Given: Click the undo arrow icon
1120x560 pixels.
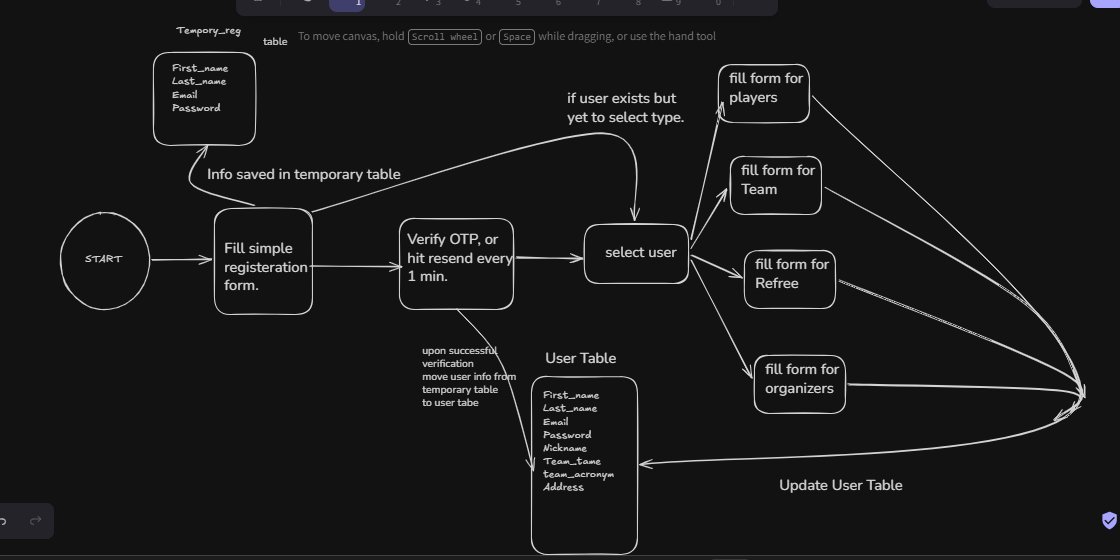Looking at the screenshot, I should [x=3, y=521].
